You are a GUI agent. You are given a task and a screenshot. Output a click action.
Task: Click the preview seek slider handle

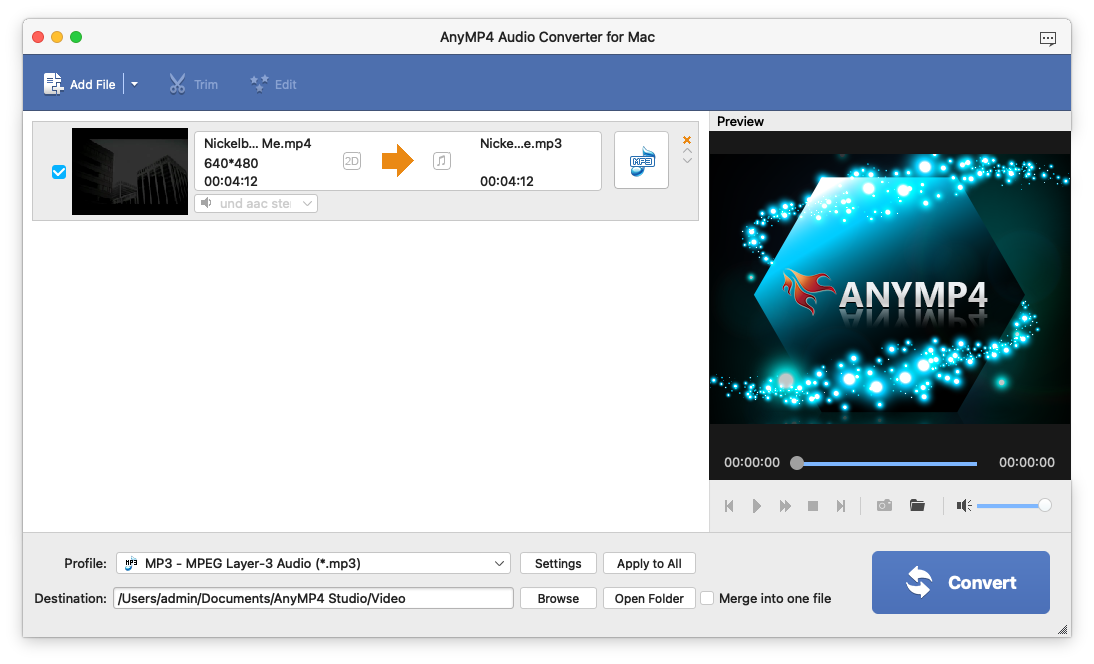pos(797,463)
